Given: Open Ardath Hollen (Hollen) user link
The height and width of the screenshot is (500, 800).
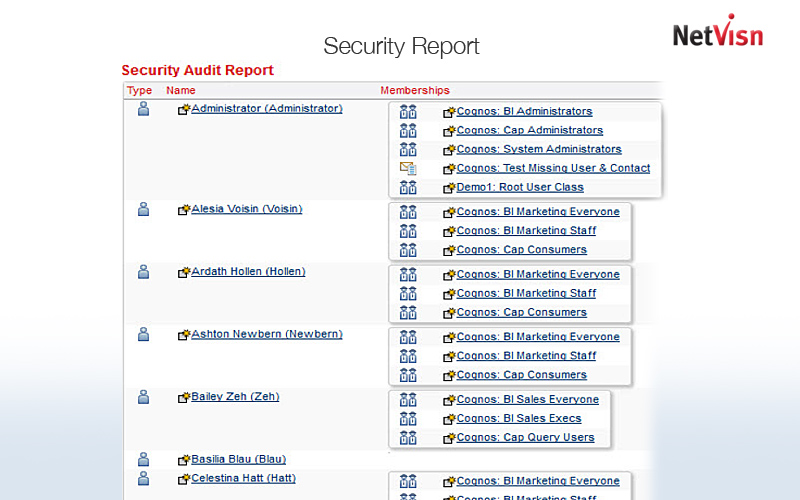Looking at the screenshot, I should click(248, 272).
